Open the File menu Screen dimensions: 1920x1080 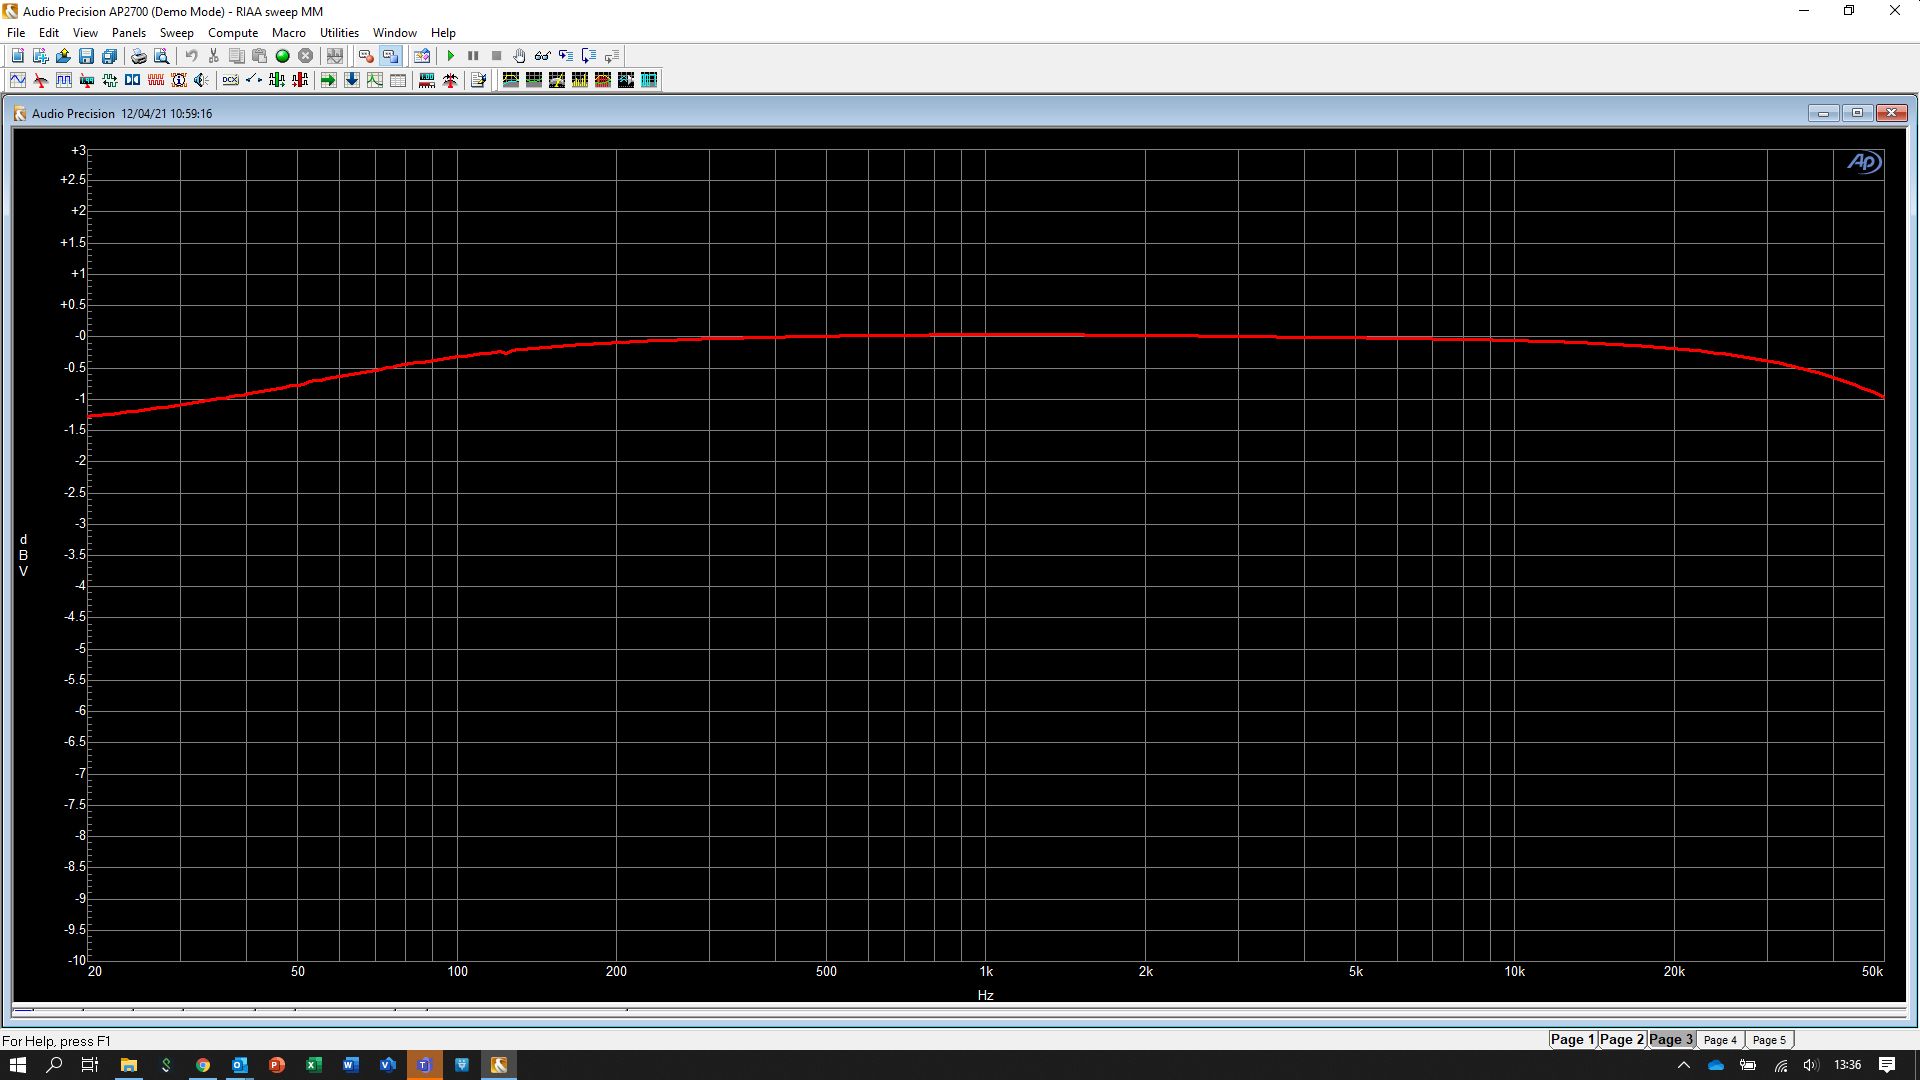(x=16, y=33)
